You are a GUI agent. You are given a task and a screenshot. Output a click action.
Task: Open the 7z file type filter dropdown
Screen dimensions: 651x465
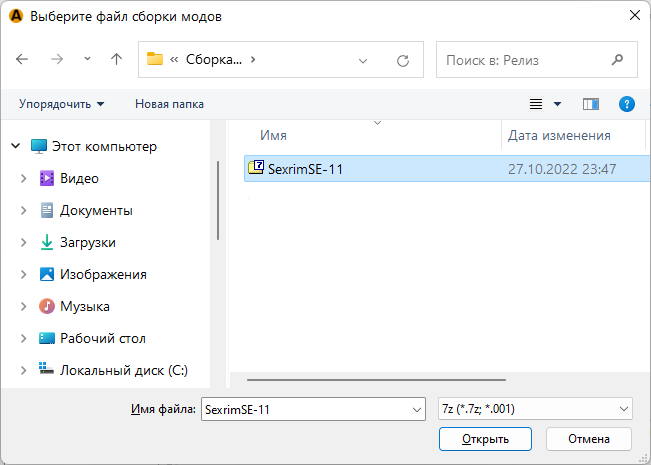click(x=535, y=408)
